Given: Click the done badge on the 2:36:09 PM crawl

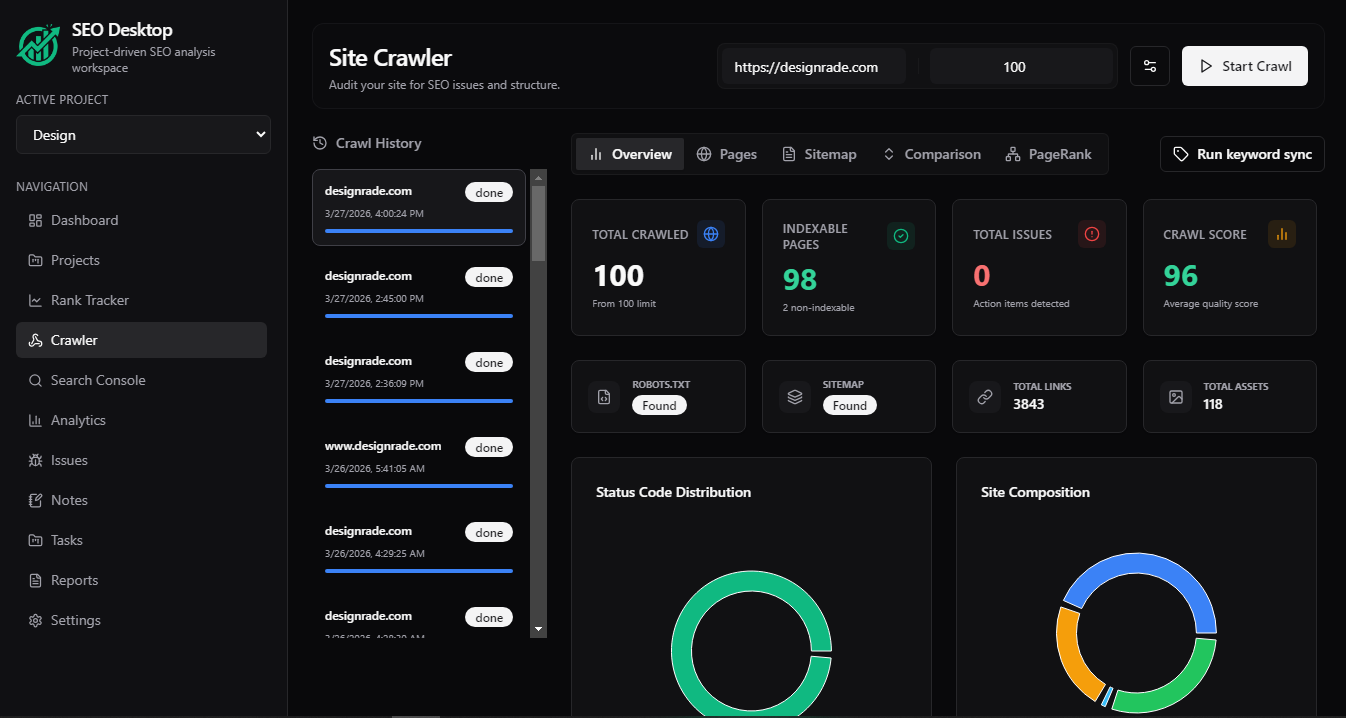Looking at the screenshot, I should click(x=489, y=362).
